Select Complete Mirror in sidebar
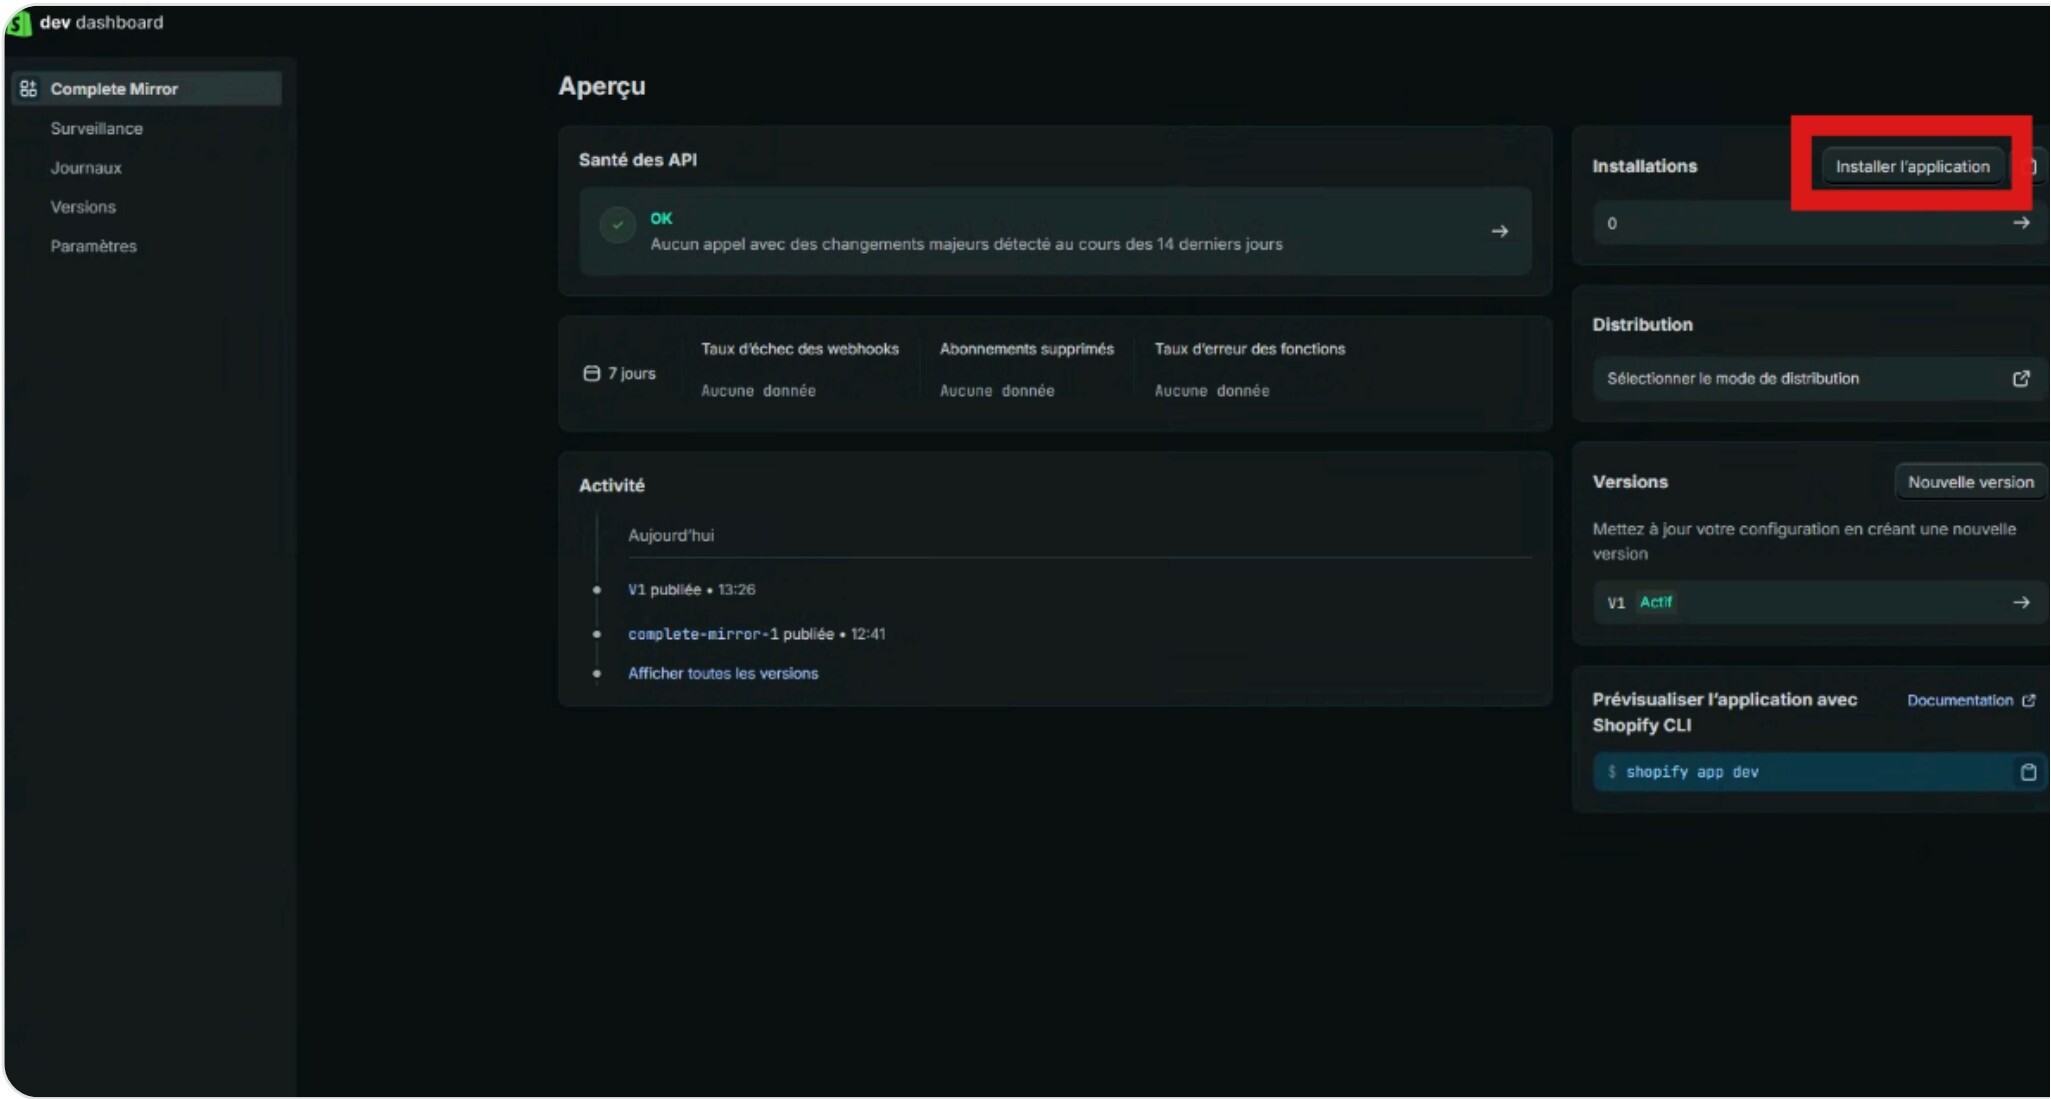The width and height of the screenshot is (2051, 1099). click(147, 89)
